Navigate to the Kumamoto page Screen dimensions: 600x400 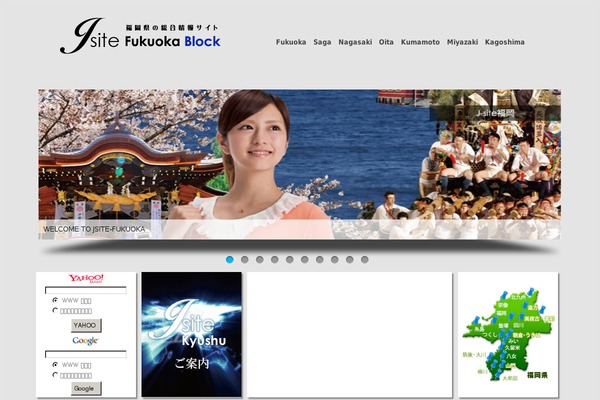[420, 42]
